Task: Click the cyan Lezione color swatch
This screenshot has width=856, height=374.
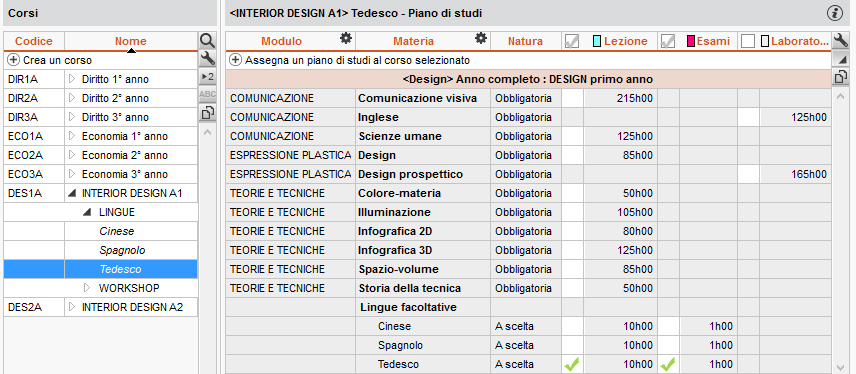Action: click(597, 41)
